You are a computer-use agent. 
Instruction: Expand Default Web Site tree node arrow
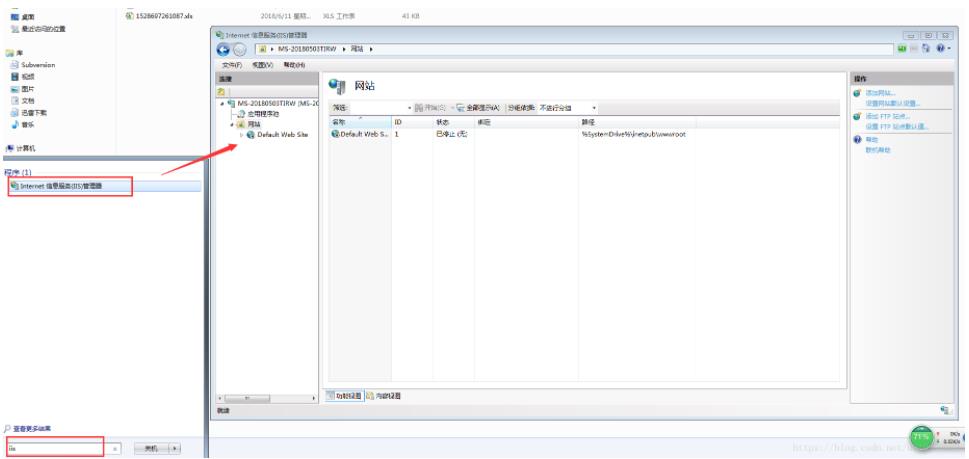pyautogui.click(x=241, y=135)
